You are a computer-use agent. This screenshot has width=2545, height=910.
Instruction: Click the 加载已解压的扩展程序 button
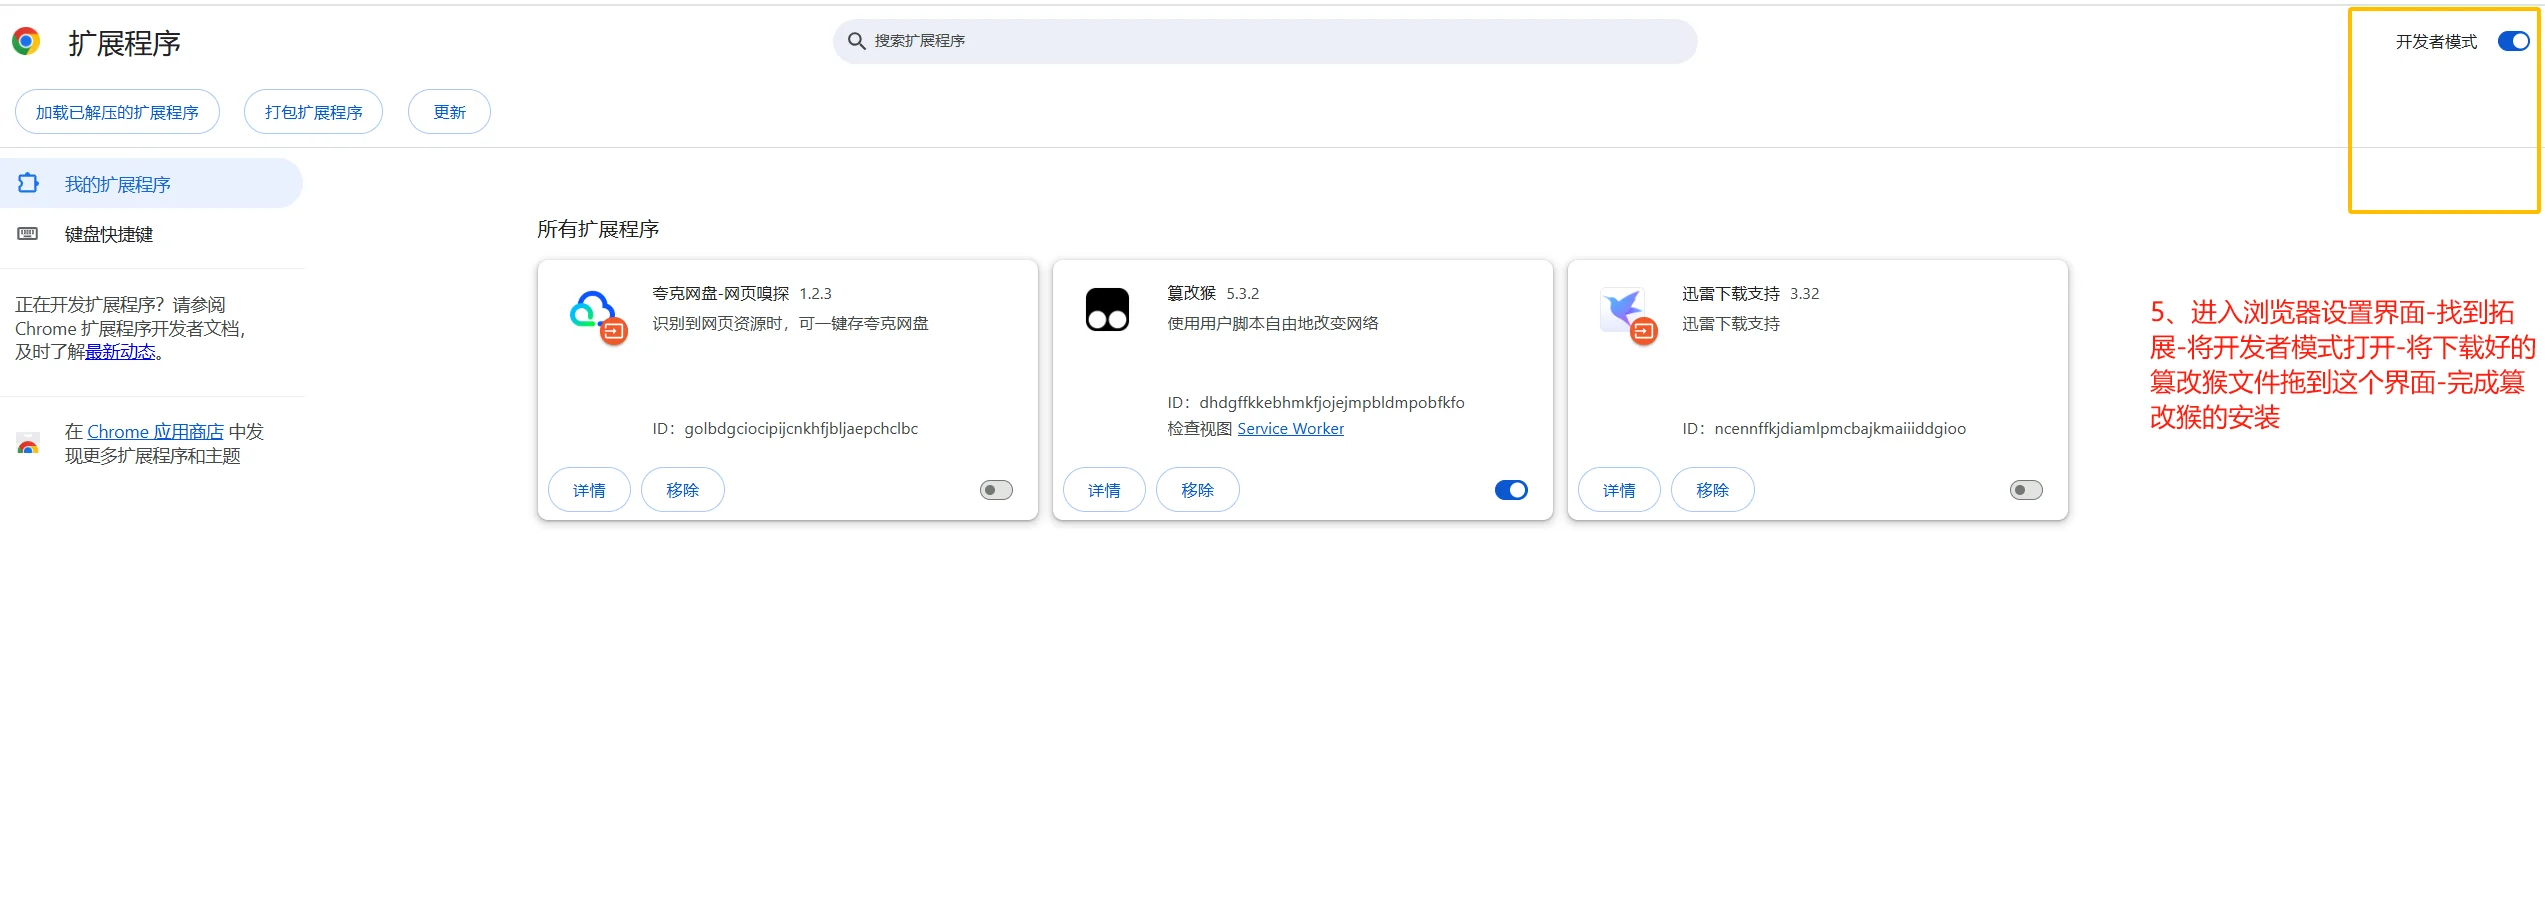pyautogui.click(x=116, y=111)
